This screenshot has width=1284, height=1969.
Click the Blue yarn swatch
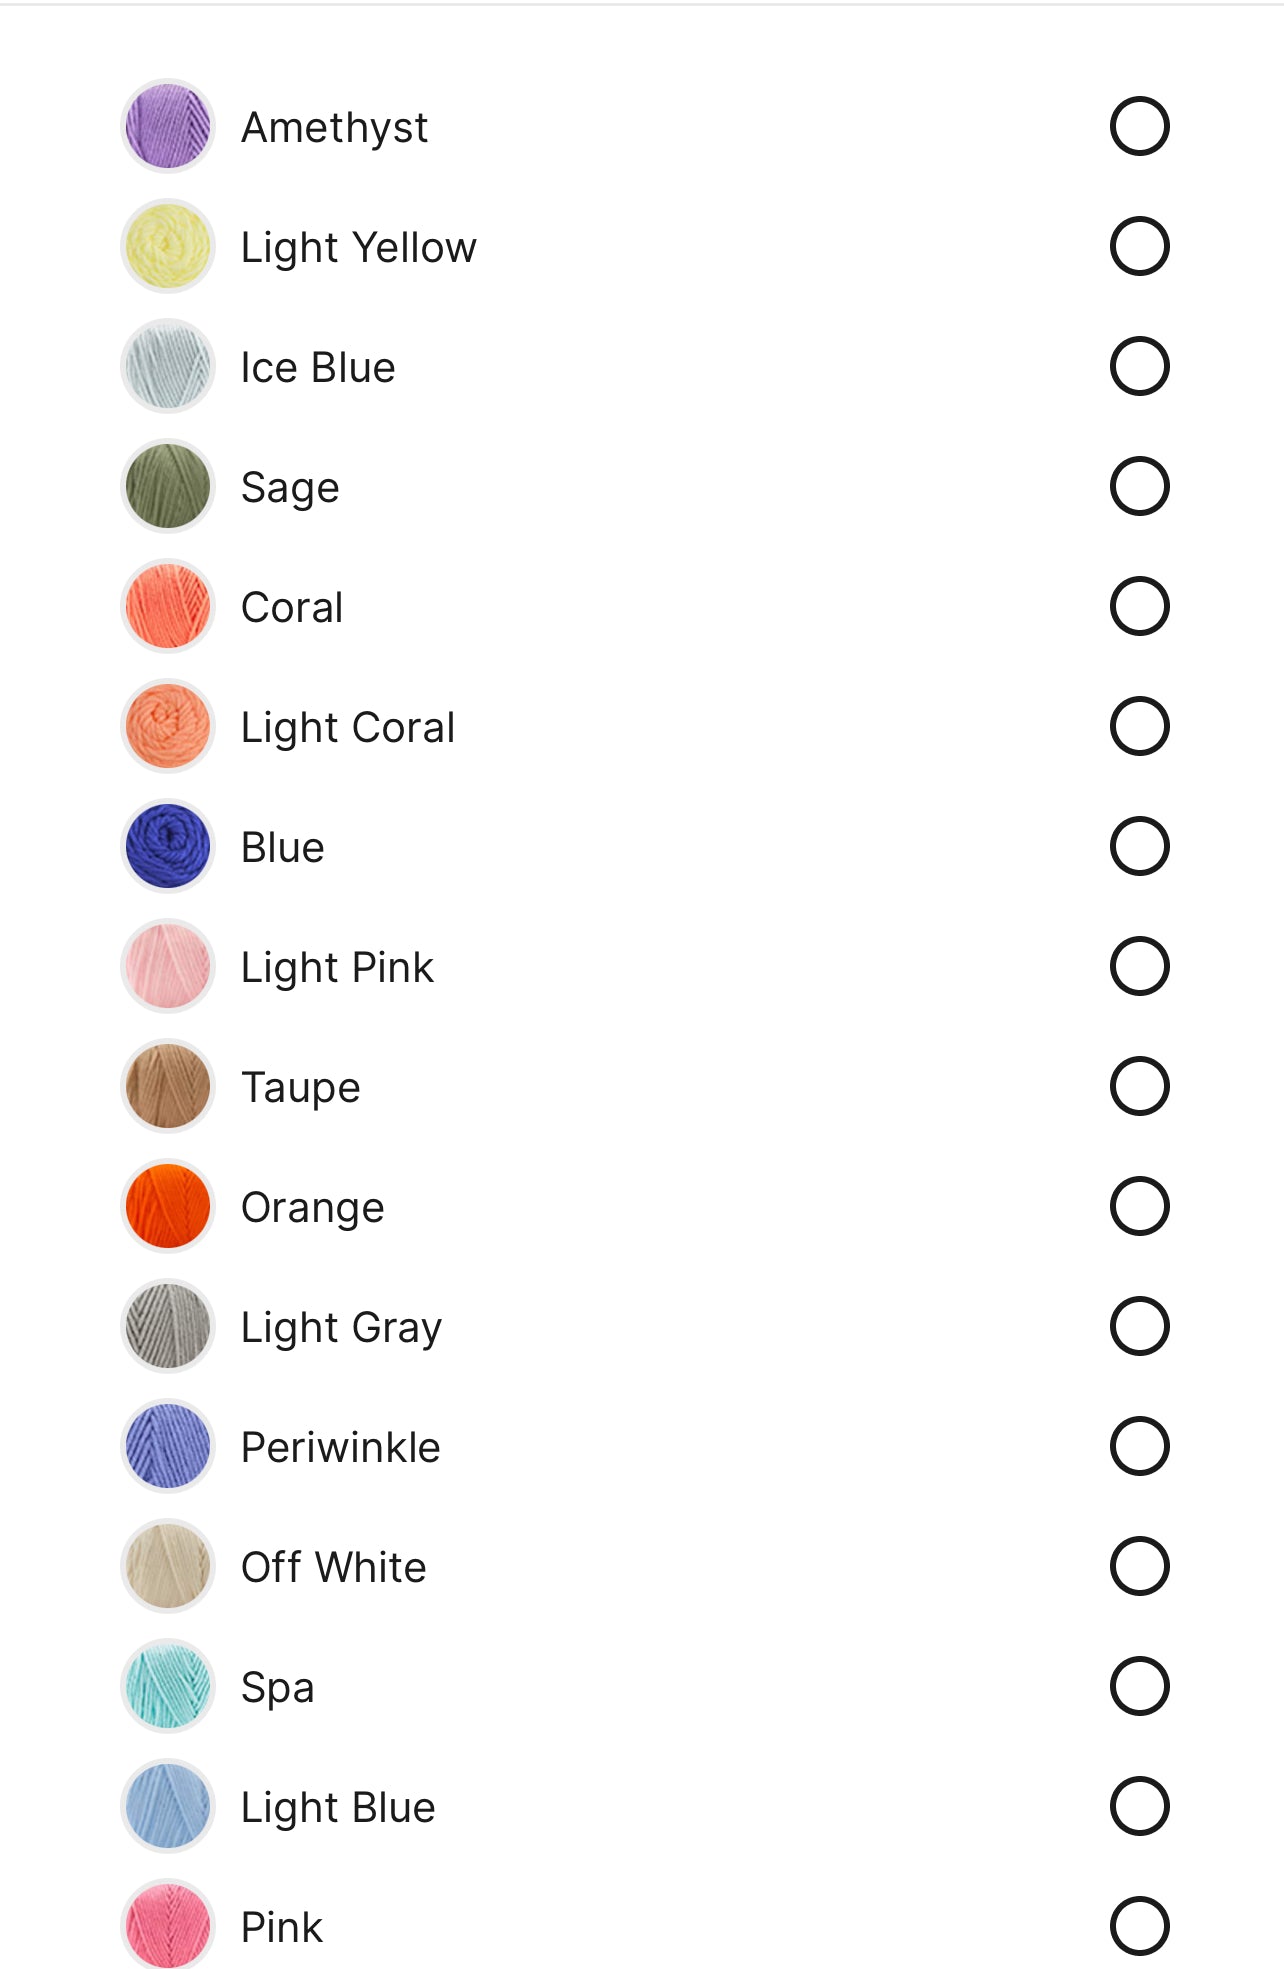(x=168, y=846)
